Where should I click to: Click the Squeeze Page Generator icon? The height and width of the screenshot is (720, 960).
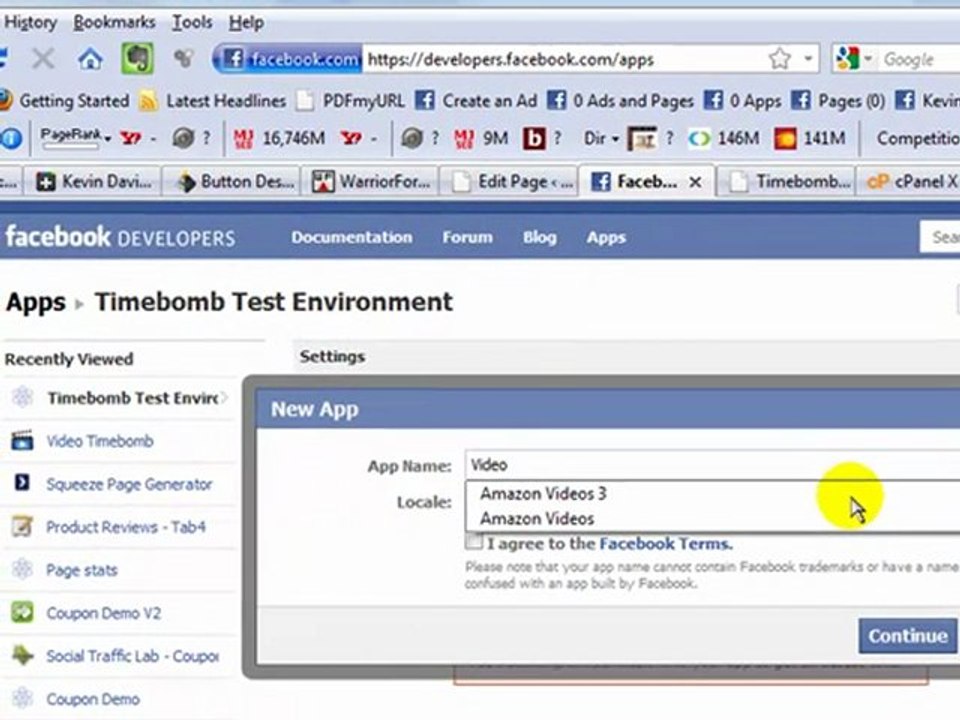coord(22,482)
